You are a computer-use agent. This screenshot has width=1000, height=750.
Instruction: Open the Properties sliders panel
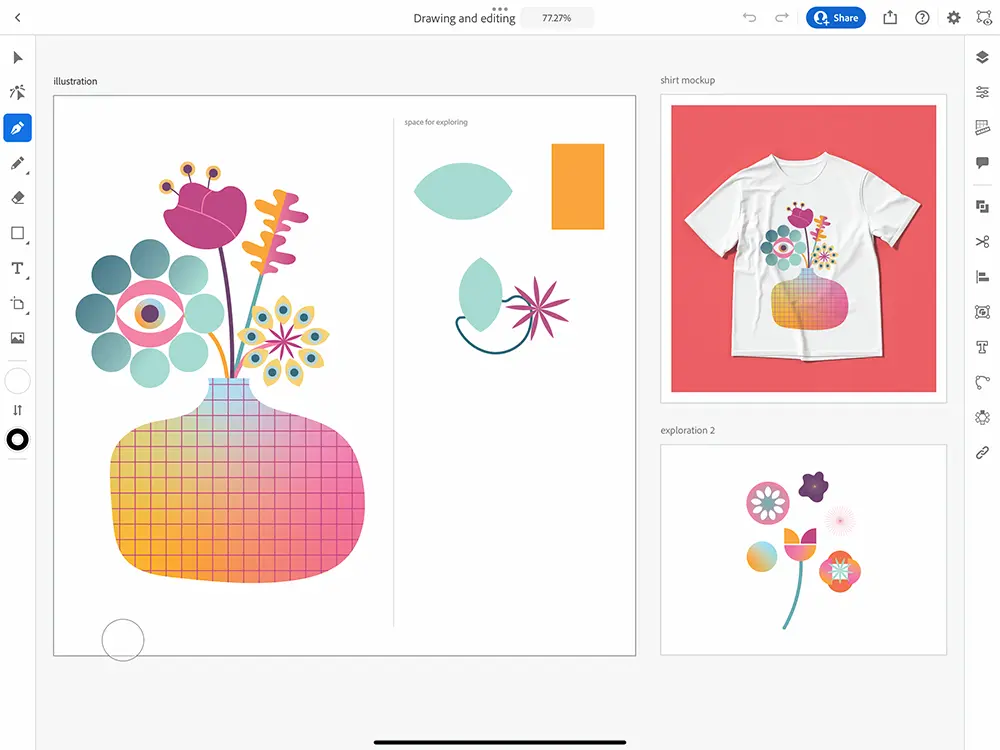[x=982, y=93]
